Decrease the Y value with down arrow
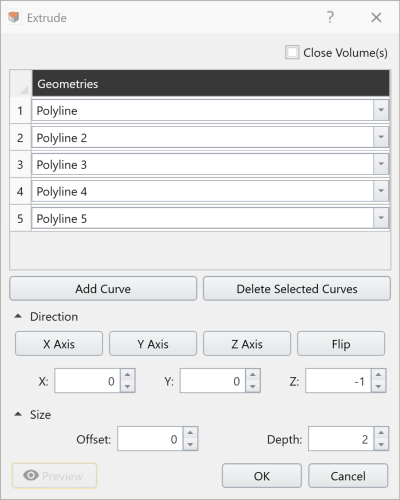 click(x=253, y=387)
